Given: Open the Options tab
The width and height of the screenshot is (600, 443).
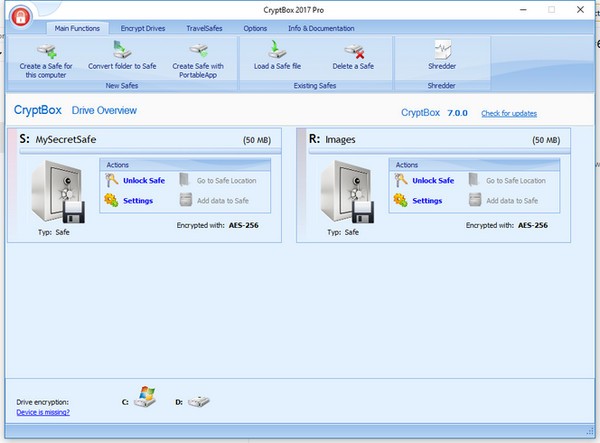Looking at the screenshot, I should (x=255, y=28).
